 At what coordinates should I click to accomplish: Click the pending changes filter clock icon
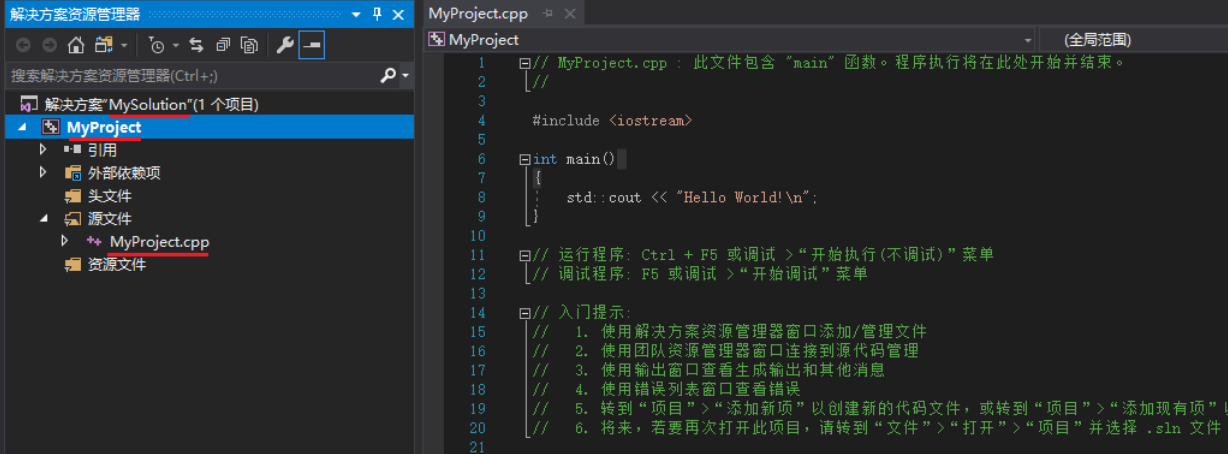point(157,45)
